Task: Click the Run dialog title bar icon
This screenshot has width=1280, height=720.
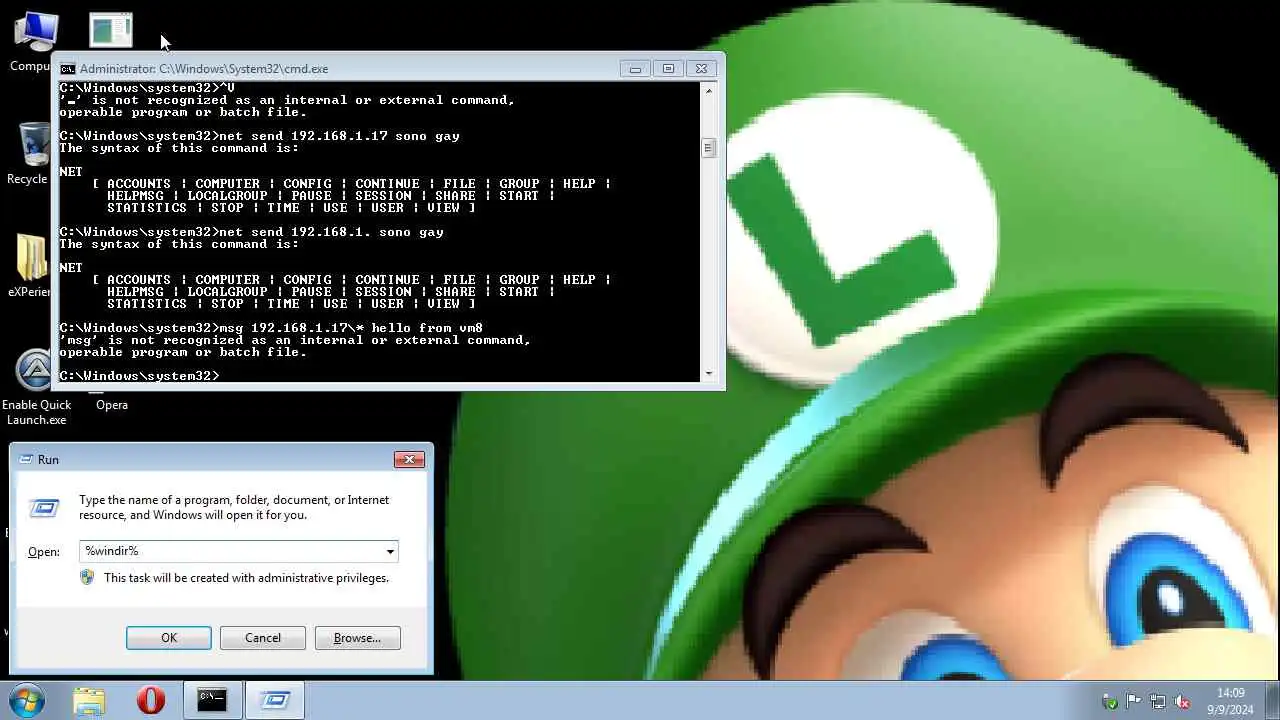Action: pos(26,459)
